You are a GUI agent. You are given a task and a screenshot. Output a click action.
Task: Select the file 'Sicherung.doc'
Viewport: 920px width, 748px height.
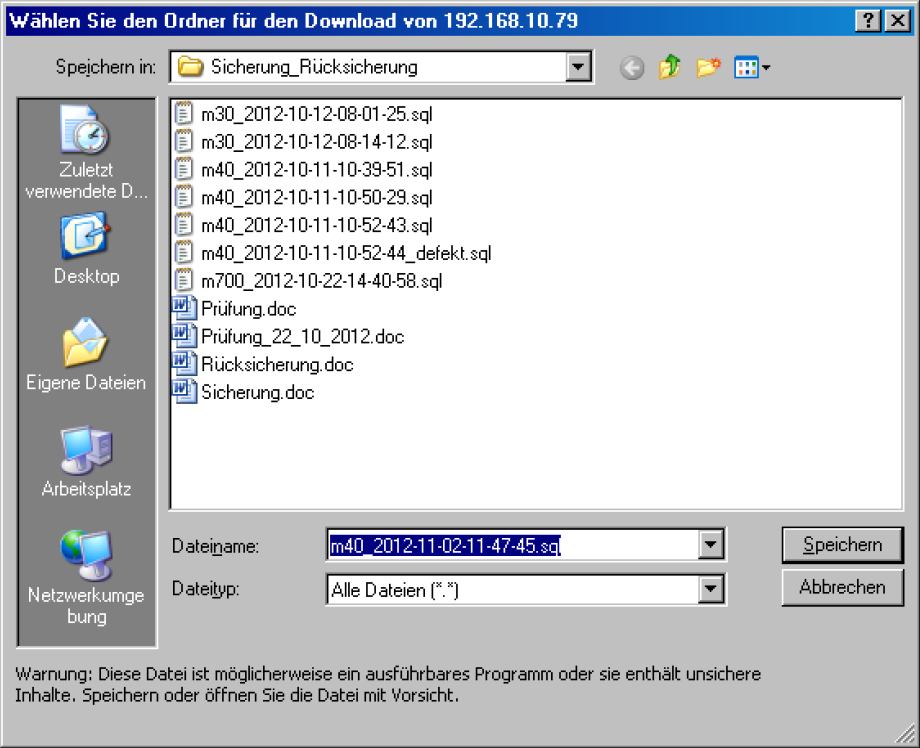(257, 392)
